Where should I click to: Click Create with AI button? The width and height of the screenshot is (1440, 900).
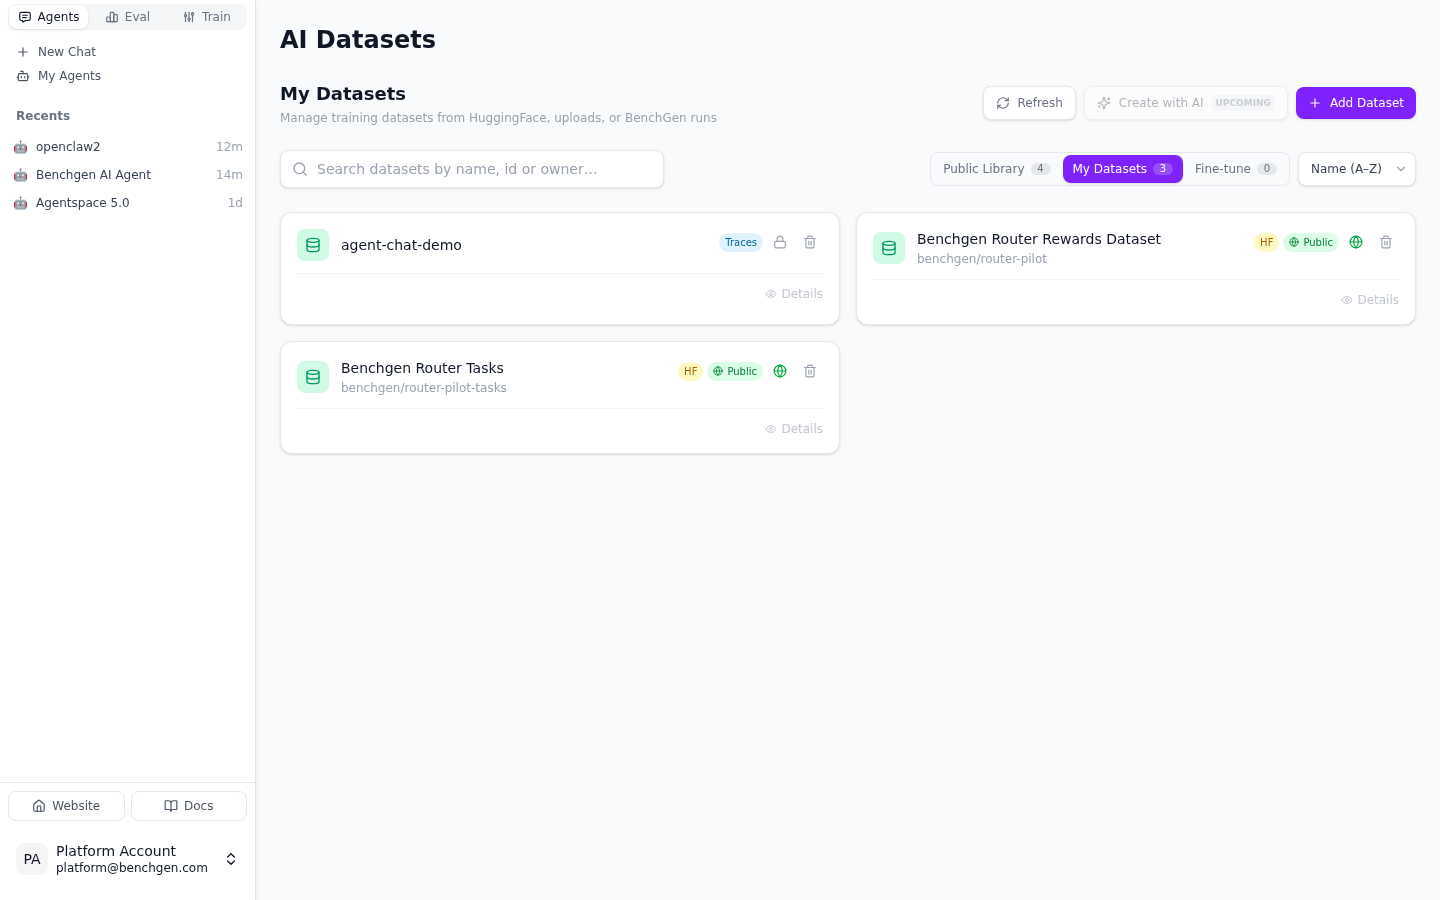coord(1185,103)
